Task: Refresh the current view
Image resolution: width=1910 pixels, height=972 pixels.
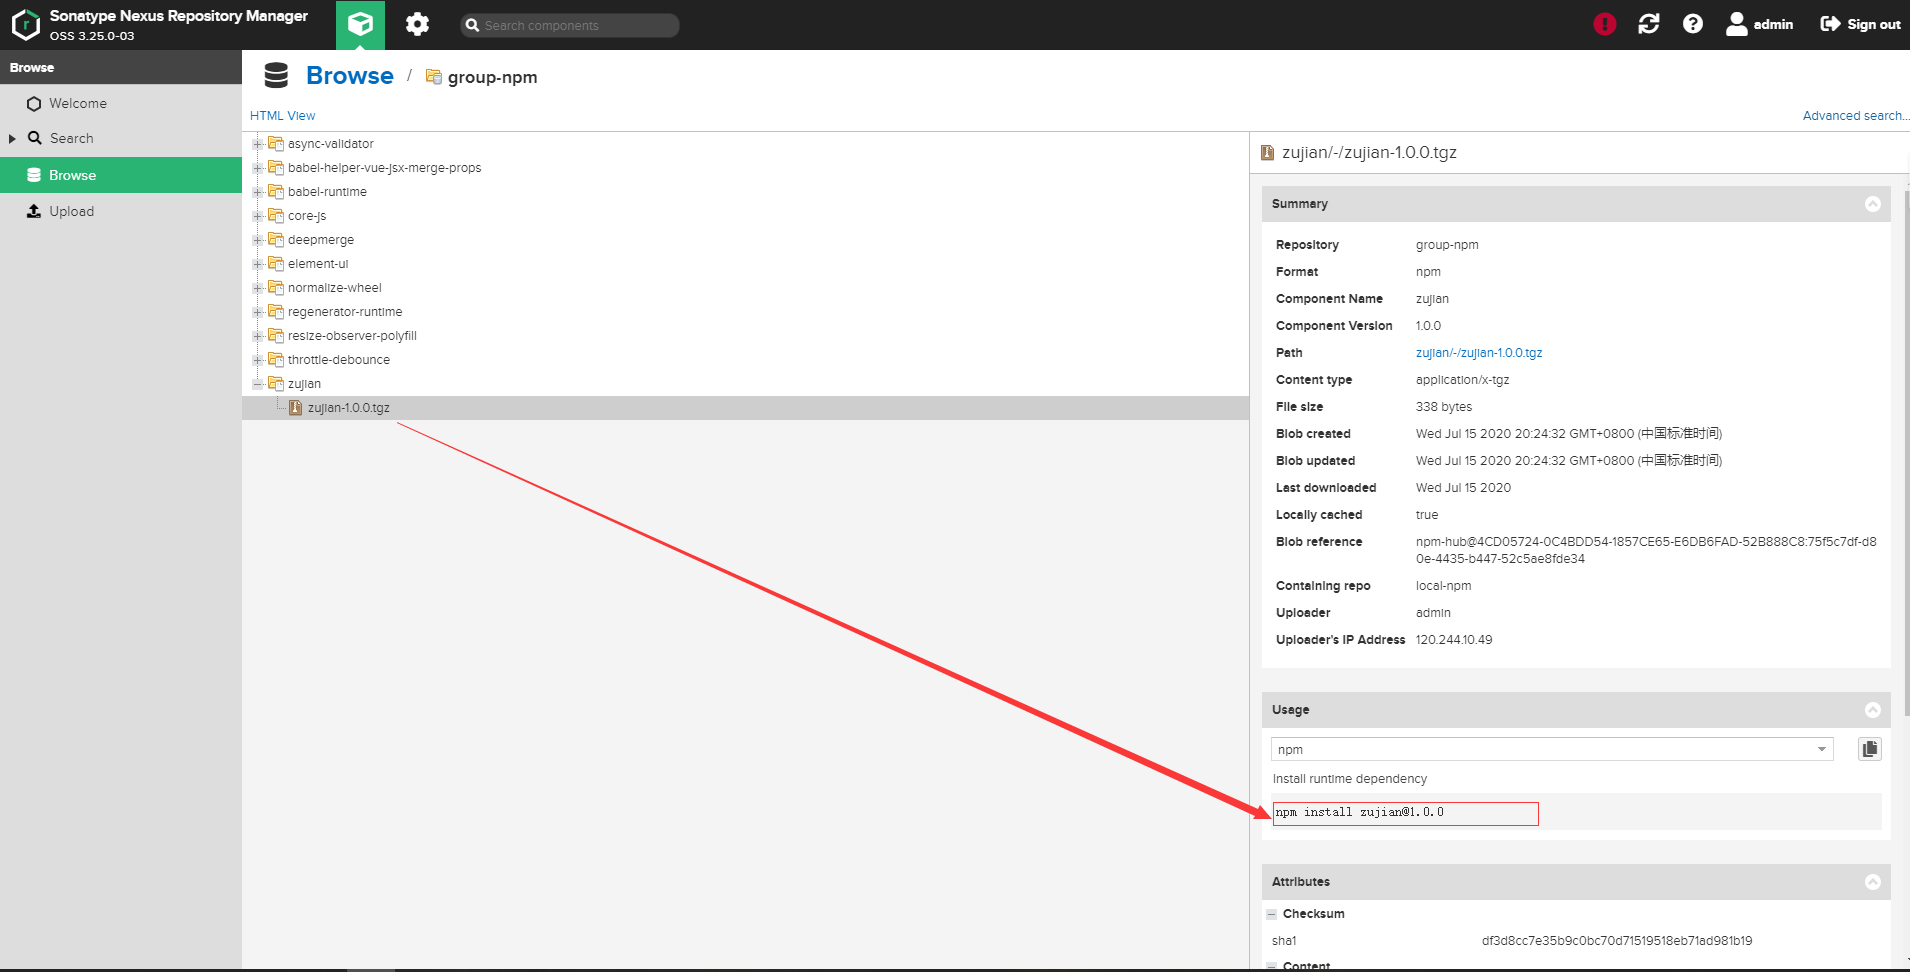Action: pos(1649,24)
